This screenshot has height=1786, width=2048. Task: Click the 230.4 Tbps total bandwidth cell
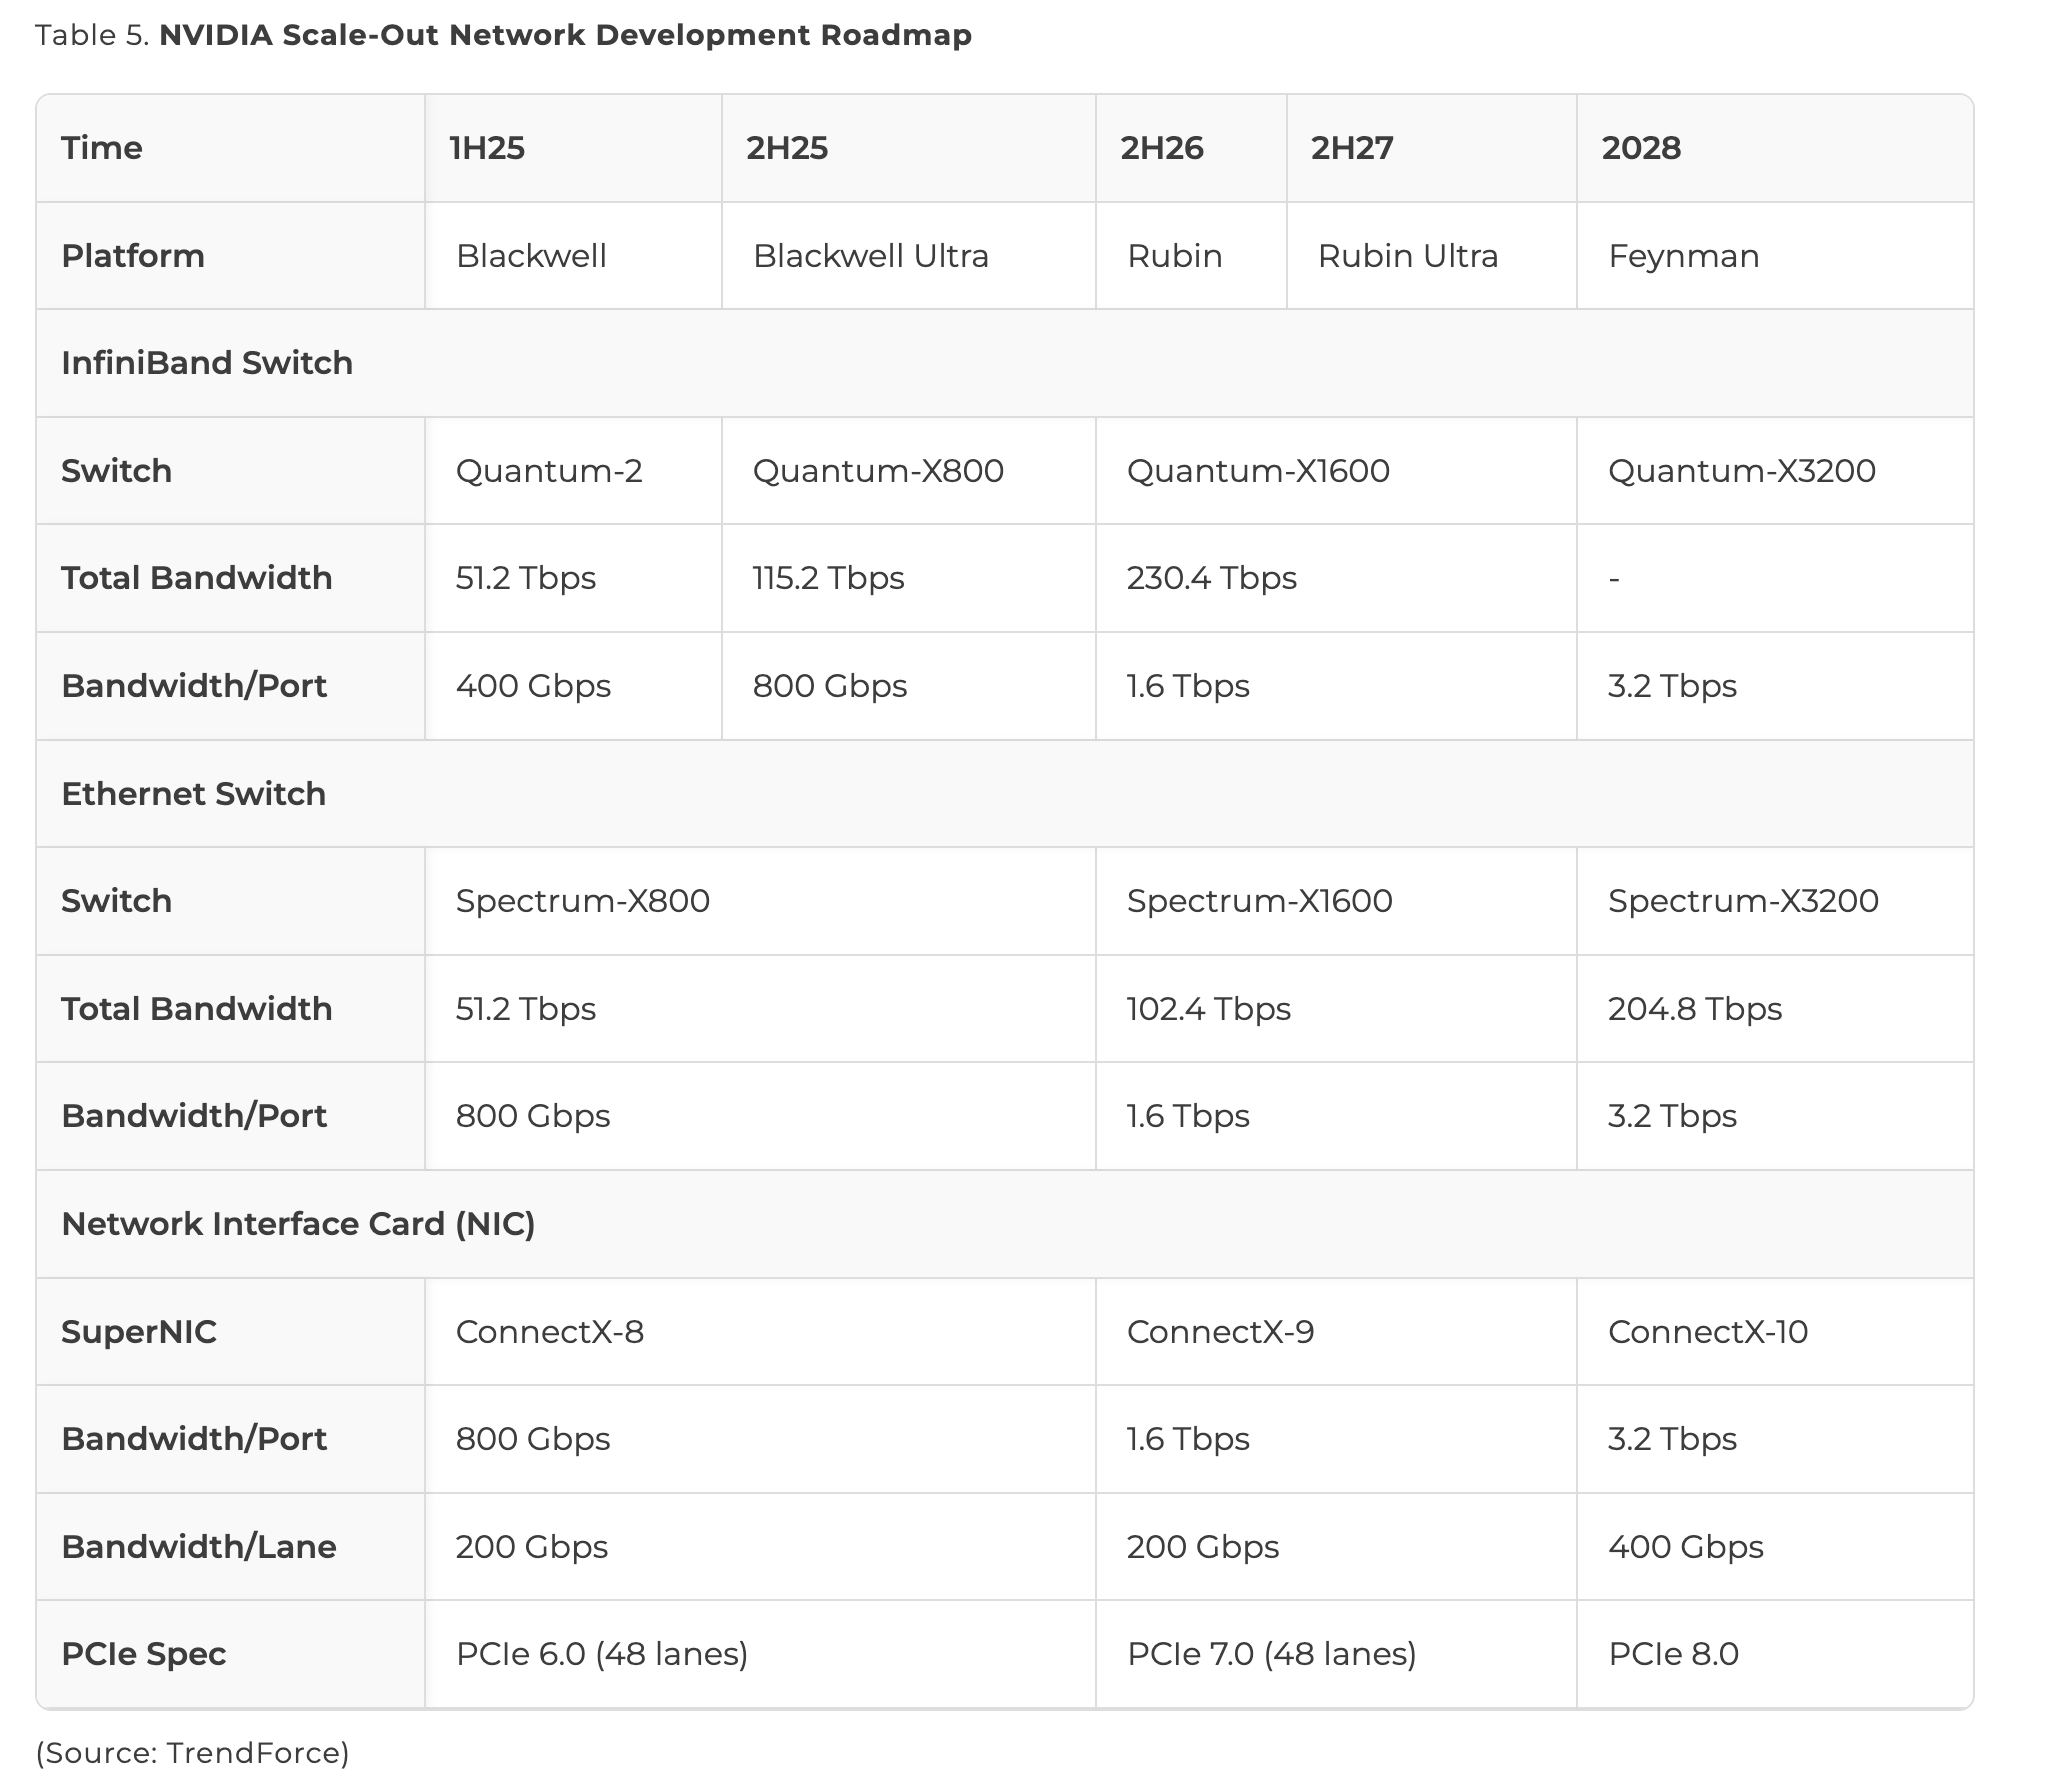(x=1211, y=578)
